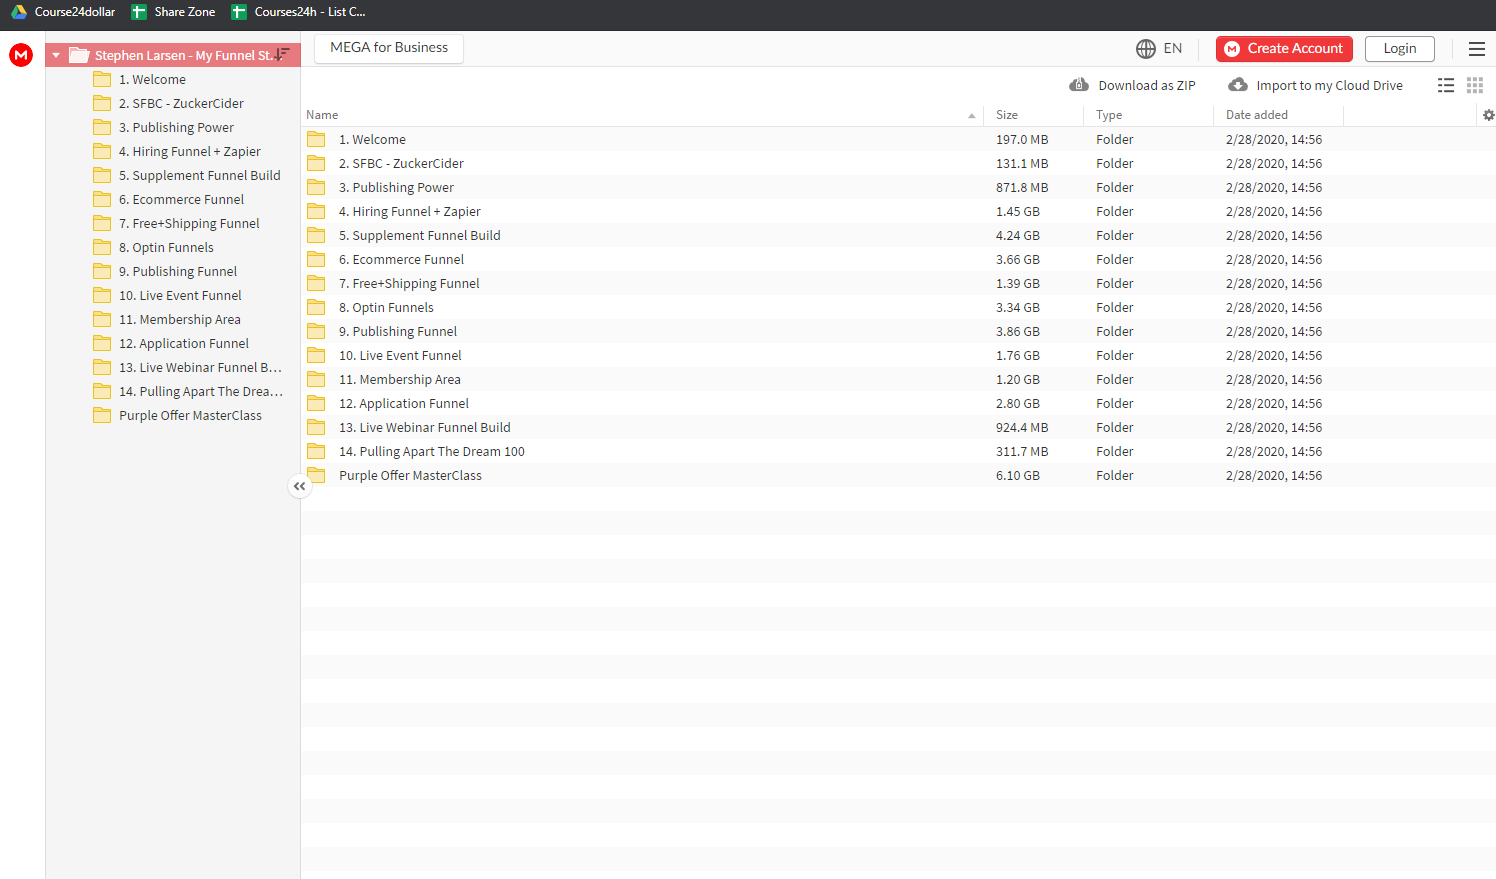Viewport: 1496px width, 879px height.
Task: Click the MEGA logo icon
Action: click(x=21, y=55)
